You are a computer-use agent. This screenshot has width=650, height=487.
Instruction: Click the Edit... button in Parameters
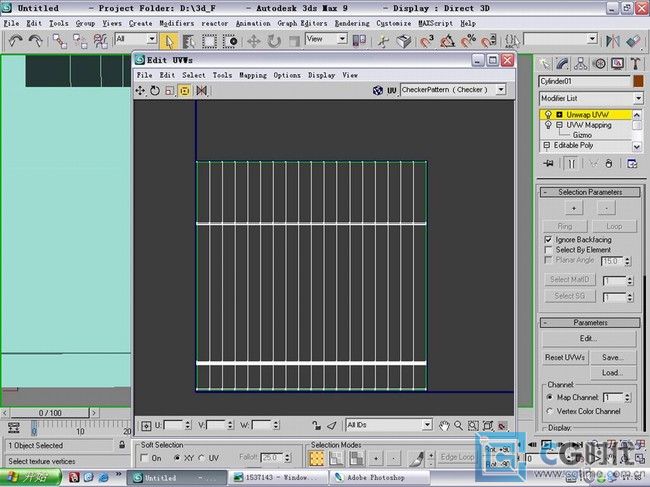(589, 339)
